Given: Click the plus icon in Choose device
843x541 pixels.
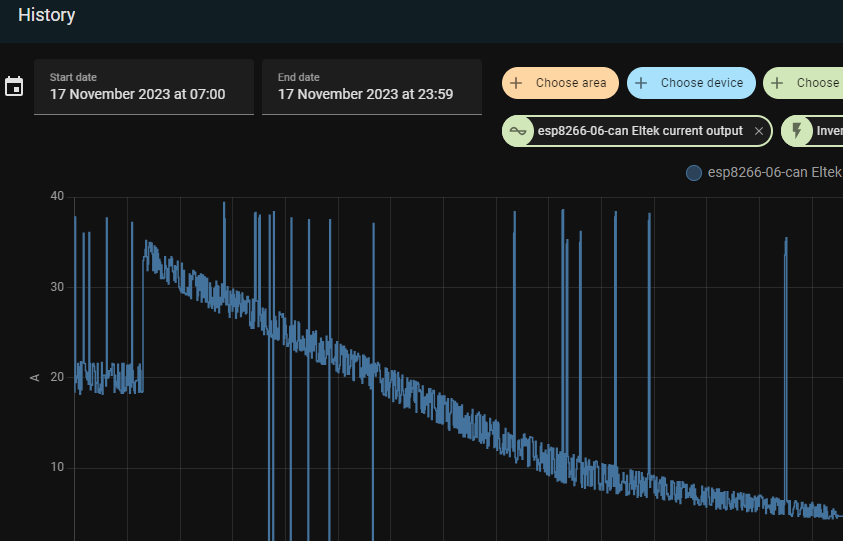Looking at the screenshot, I should pyautogui.click(x=641, y=83).
